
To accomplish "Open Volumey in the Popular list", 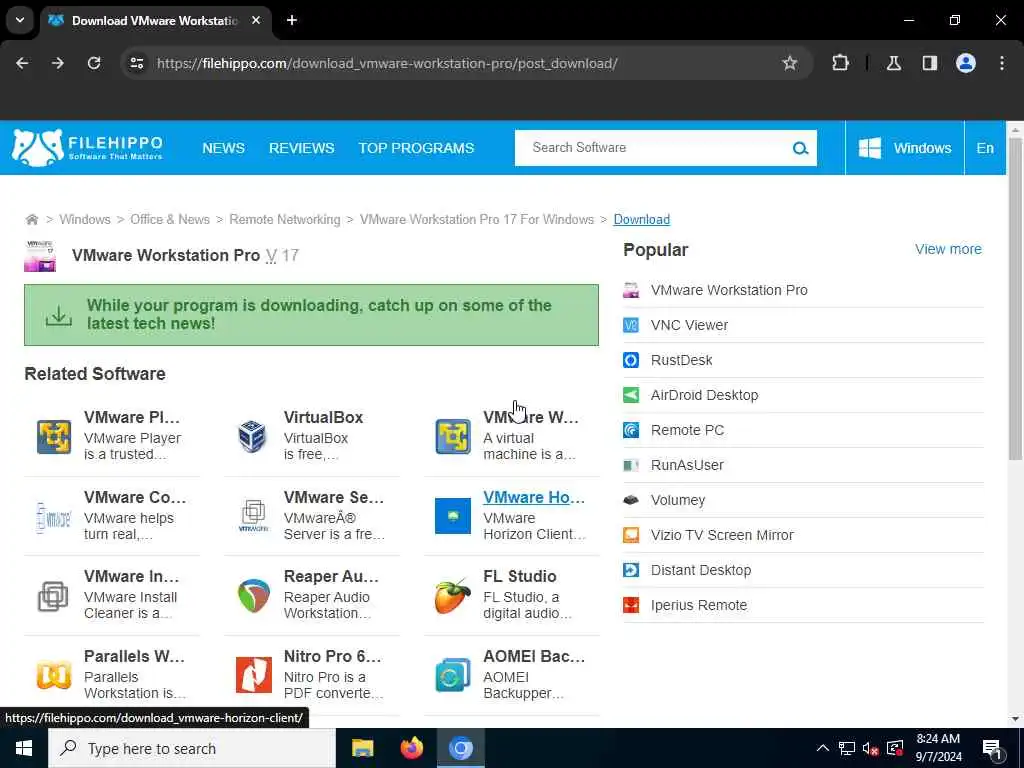I will [x=678, y=500].
